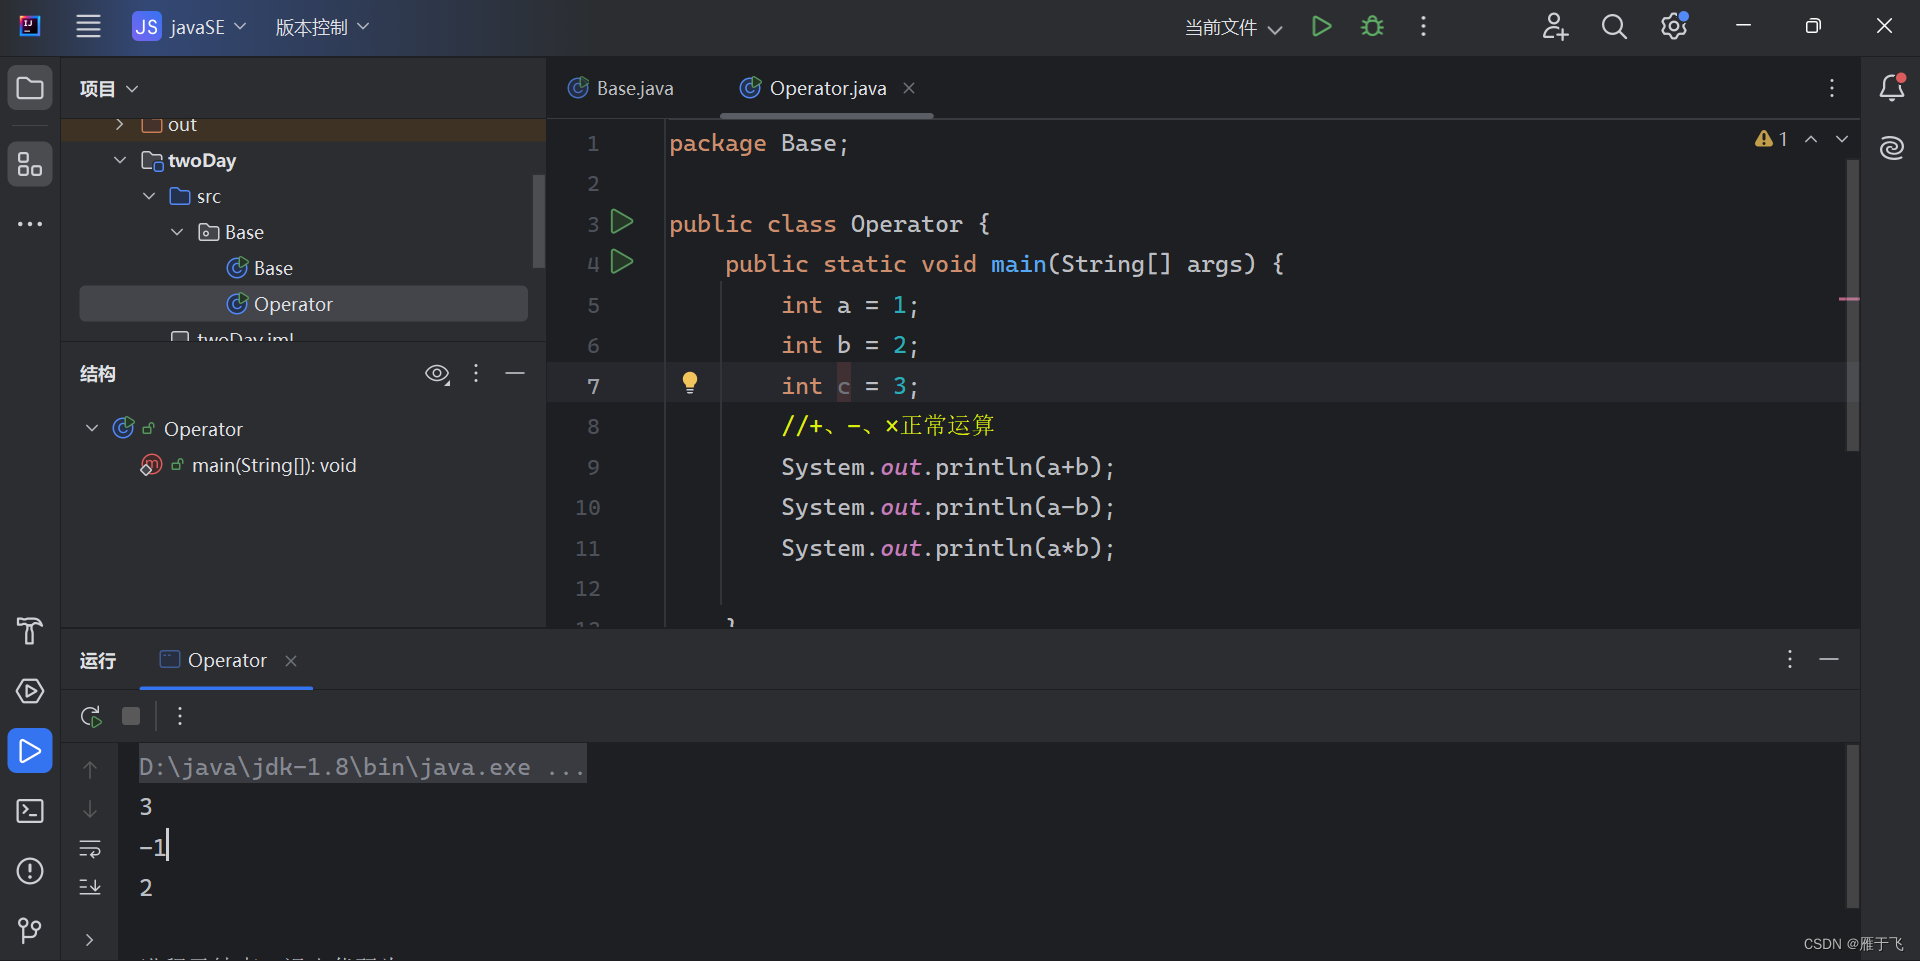Open the 版本控制 version control dropdown

click(x=322, y=27)
